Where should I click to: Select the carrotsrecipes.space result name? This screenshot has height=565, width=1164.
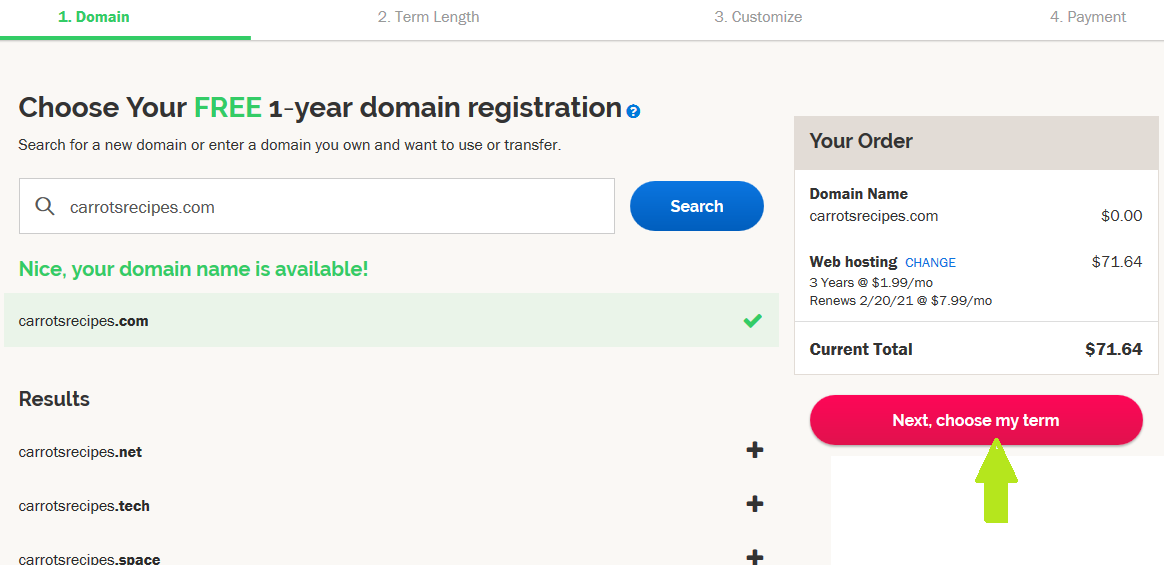(x=89, y=559)
